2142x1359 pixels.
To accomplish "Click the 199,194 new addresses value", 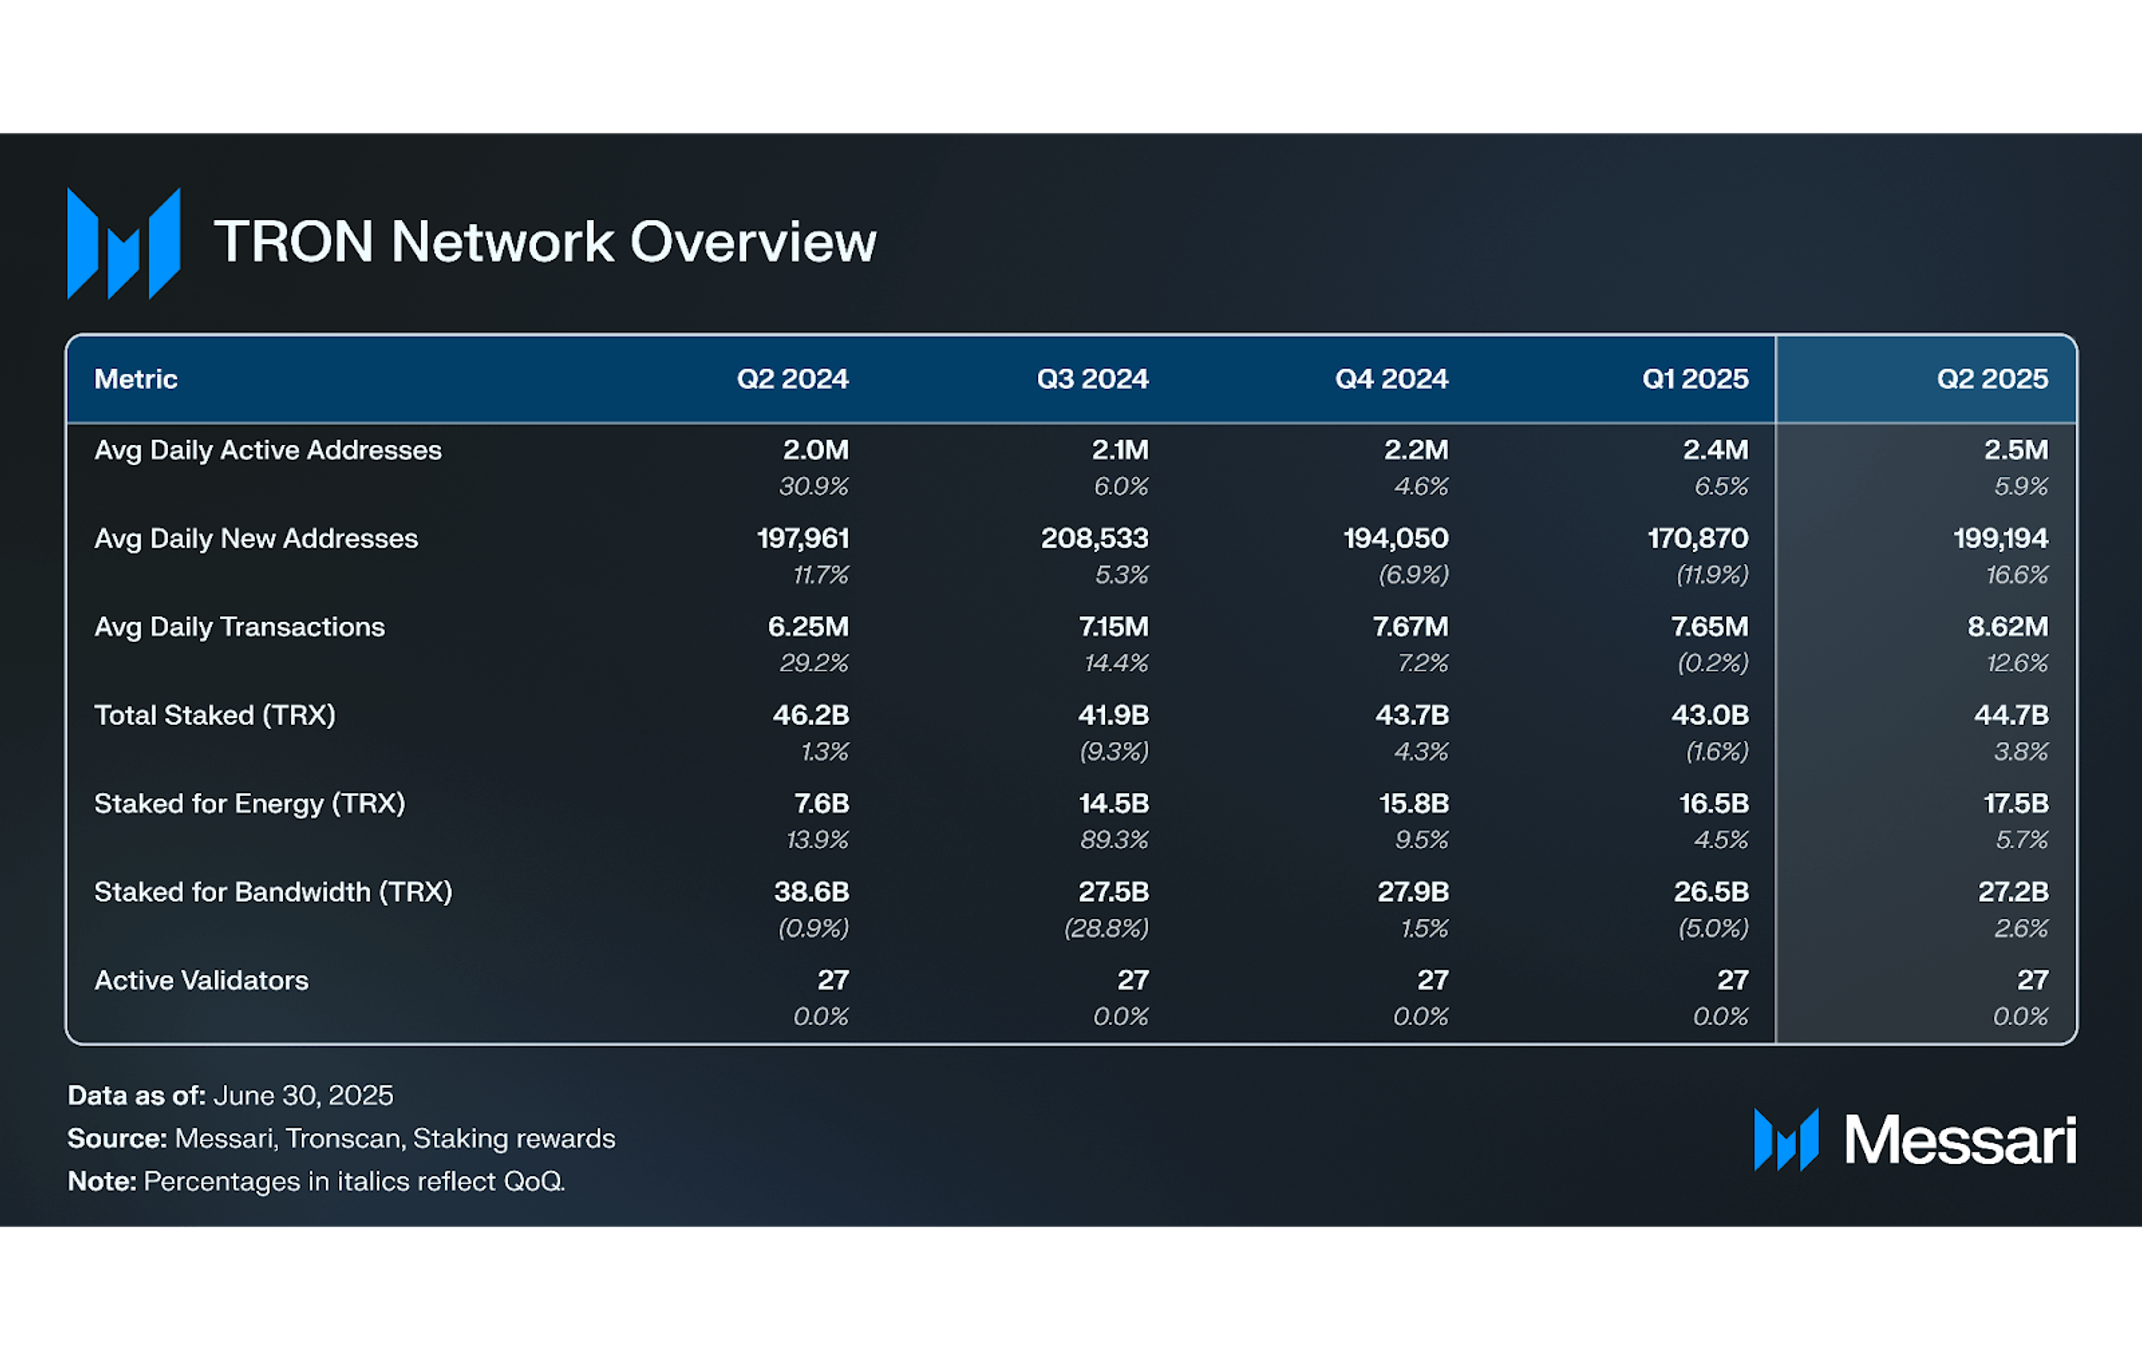I will tap(2001, 539).
